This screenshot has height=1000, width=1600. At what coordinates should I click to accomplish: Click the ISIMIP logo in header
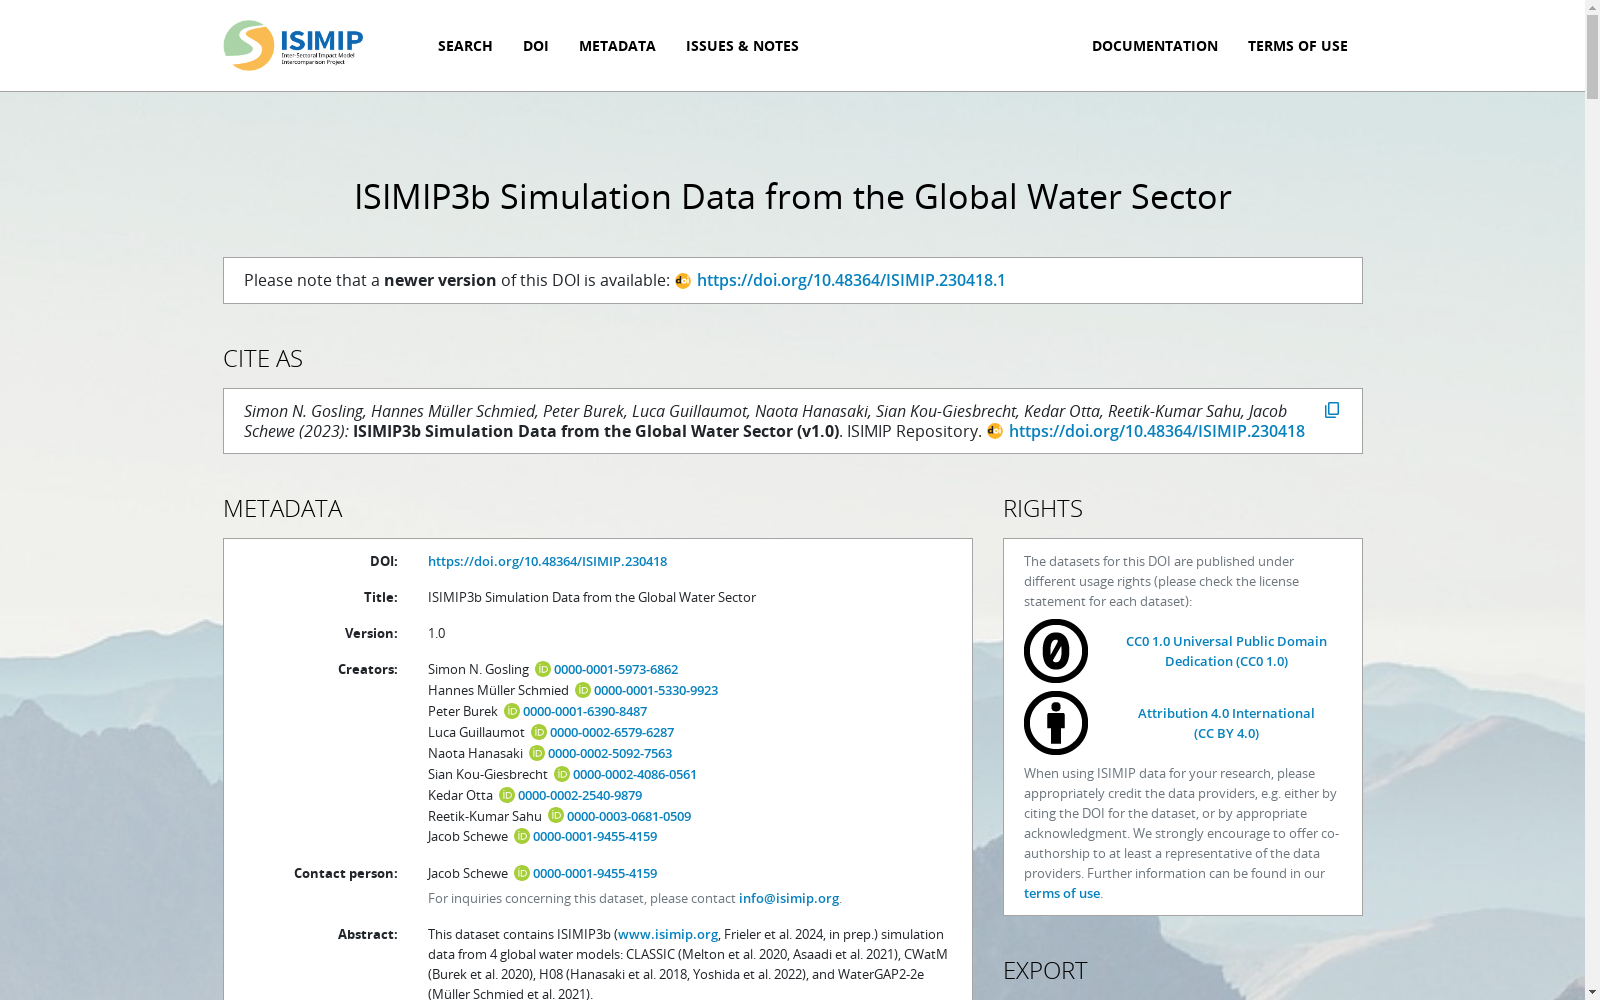[293, 45]
